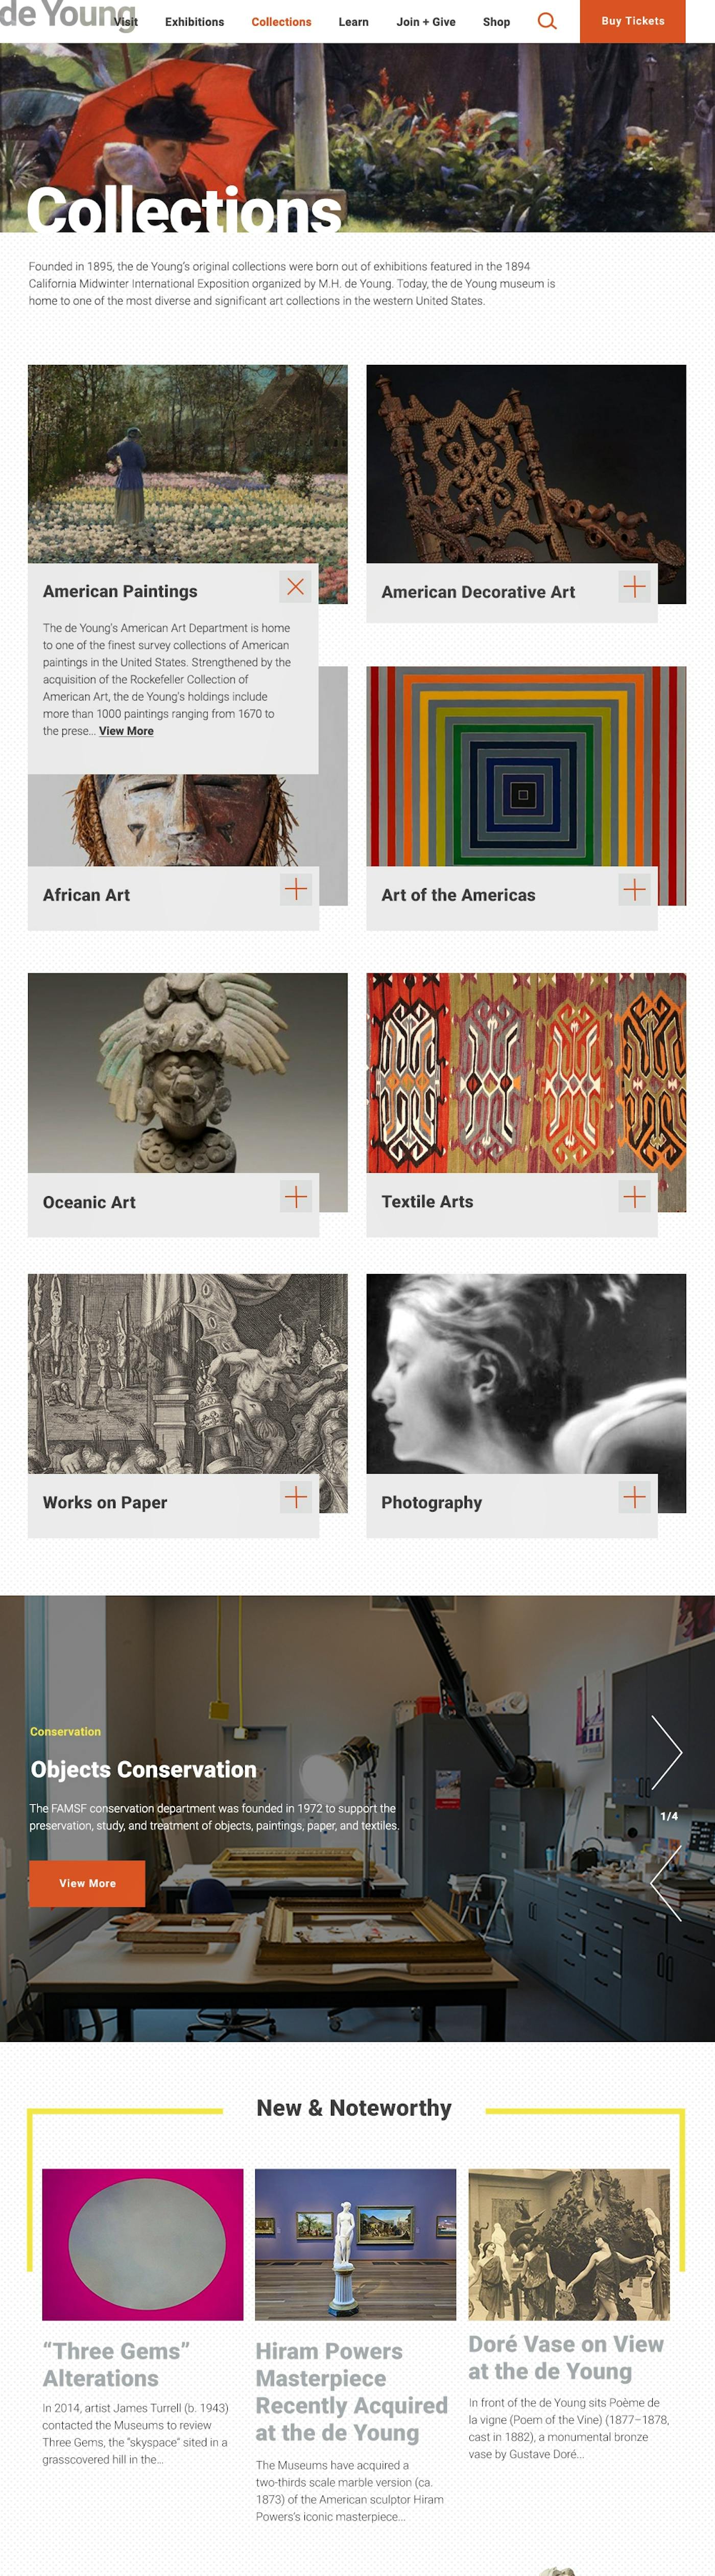Expand the American Decorative Art card
This screenshot has width=715, height=2576.
(634, 587)
